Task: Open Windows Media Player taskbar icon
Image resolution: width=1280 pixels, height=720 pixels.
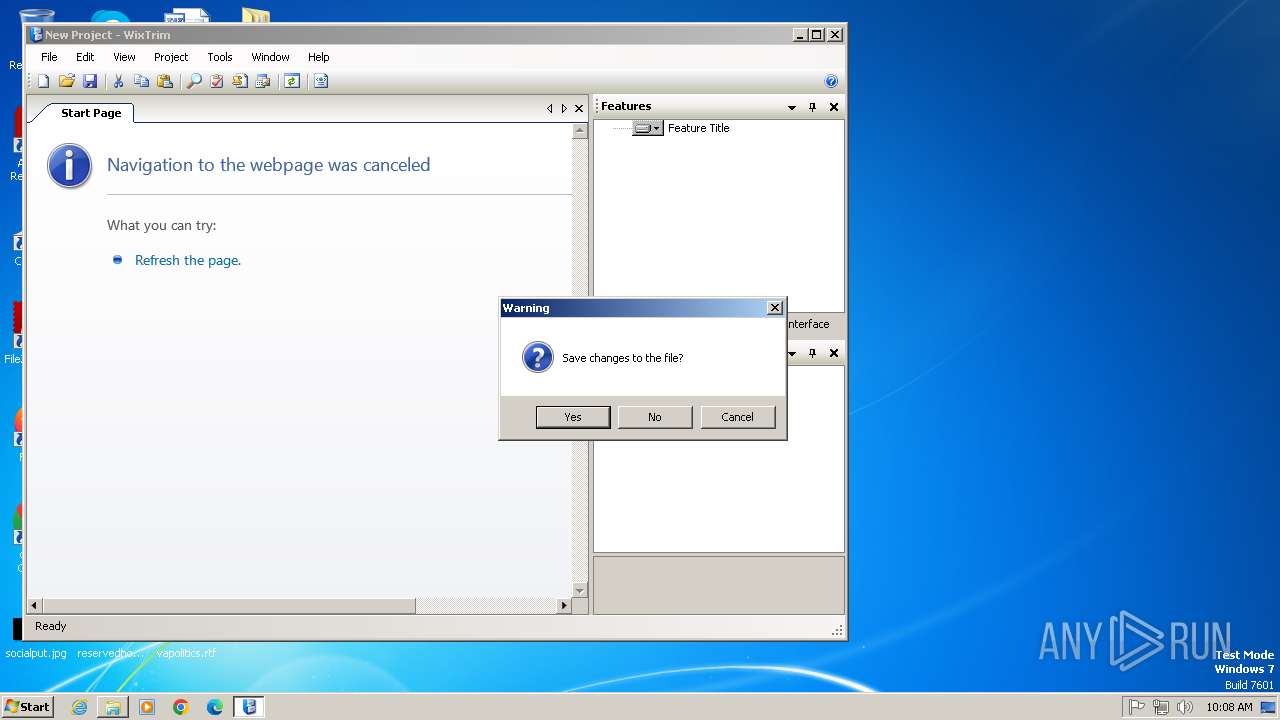Action: click(x=147, y=707)
